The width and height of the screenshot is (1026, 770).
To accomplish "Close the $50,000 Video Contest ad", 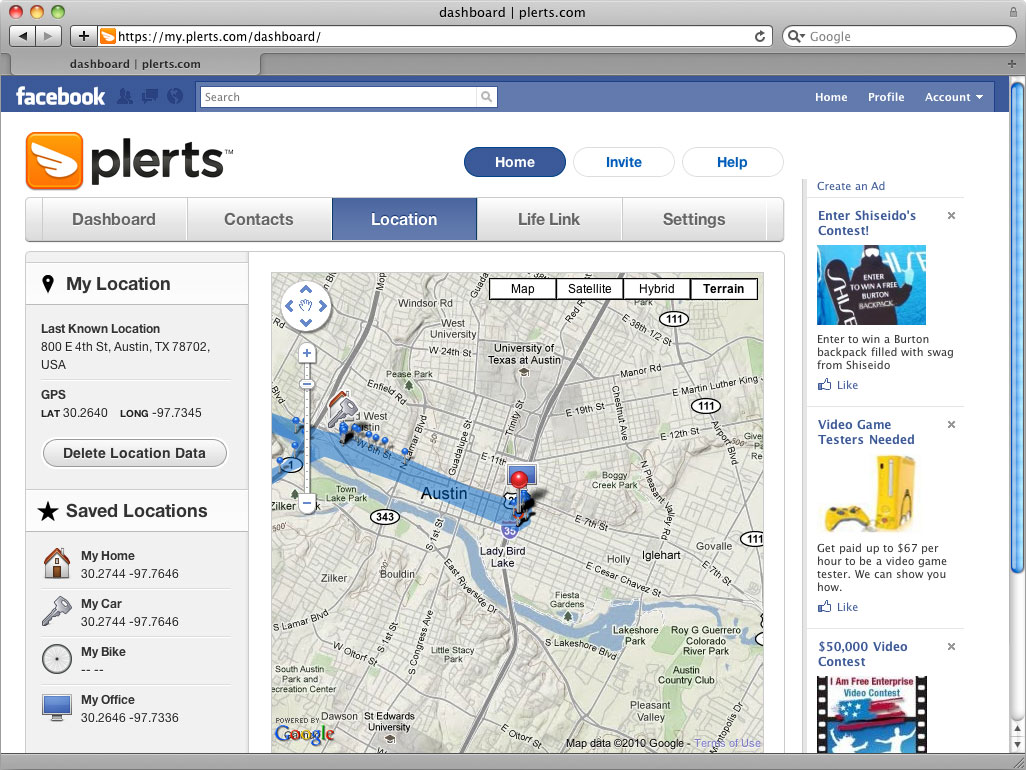I will (x=951, y=646).
